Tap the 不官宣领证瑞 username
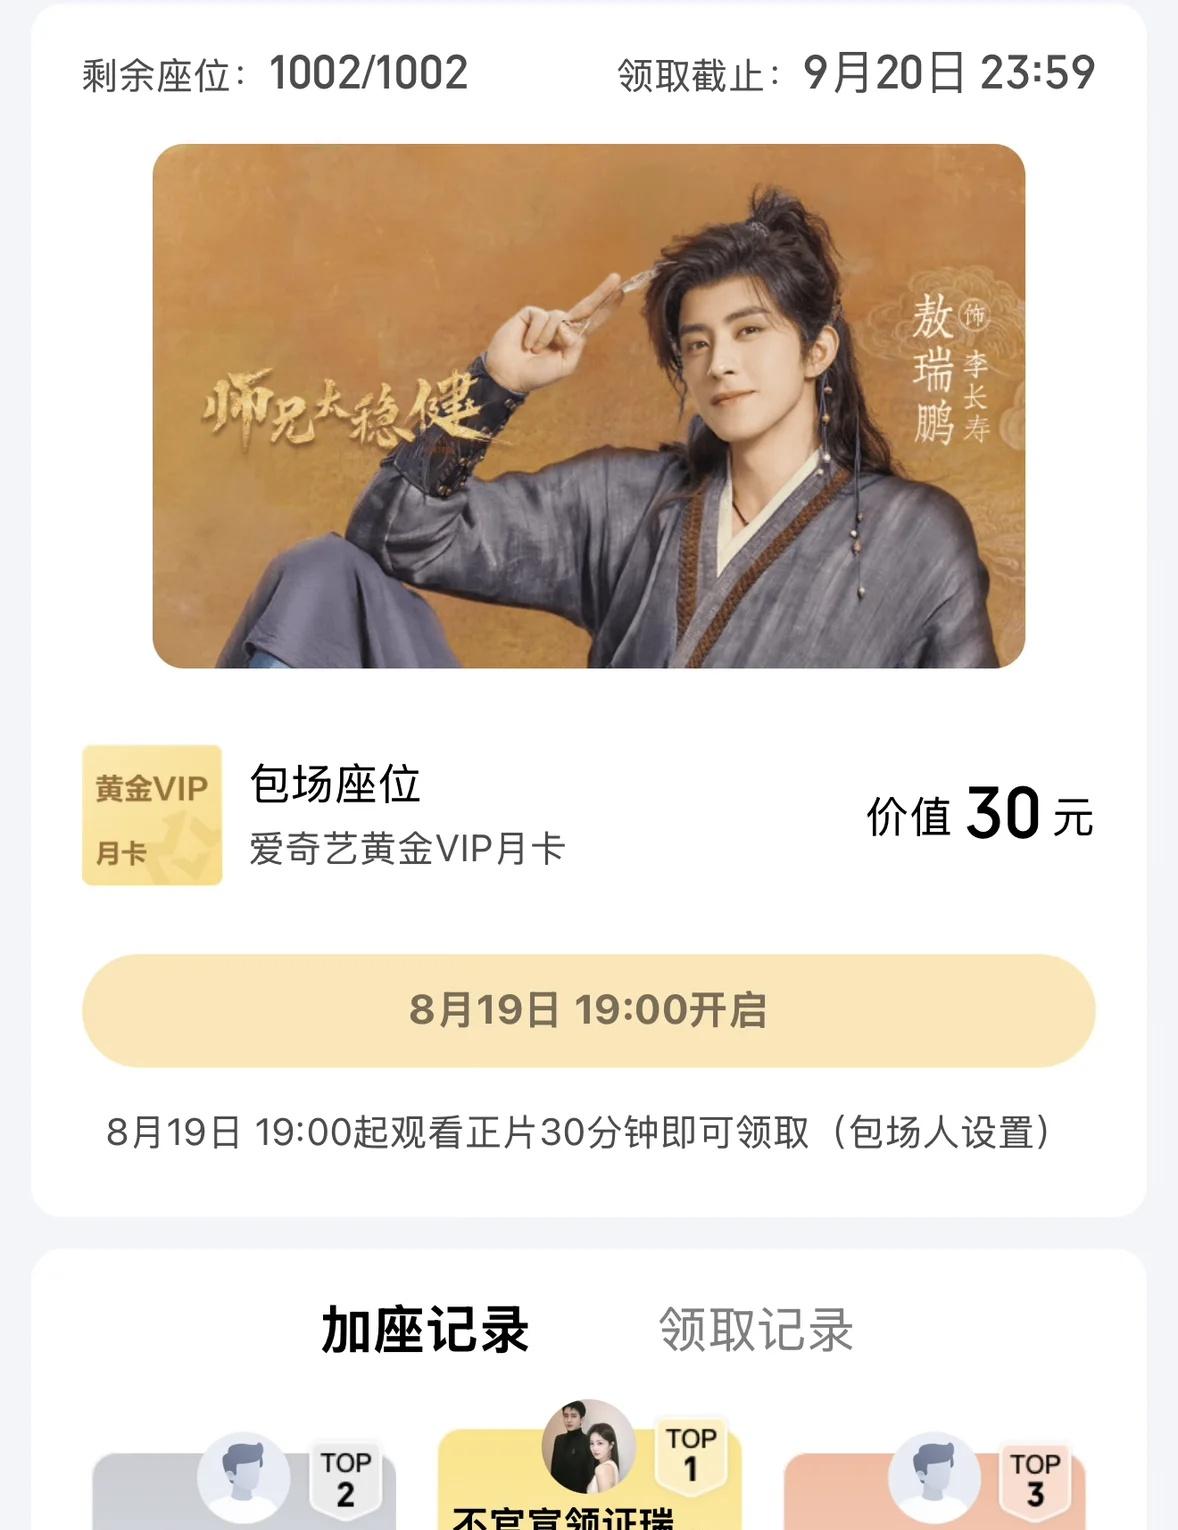The image size is (1178, 1530). (562, 1518)
